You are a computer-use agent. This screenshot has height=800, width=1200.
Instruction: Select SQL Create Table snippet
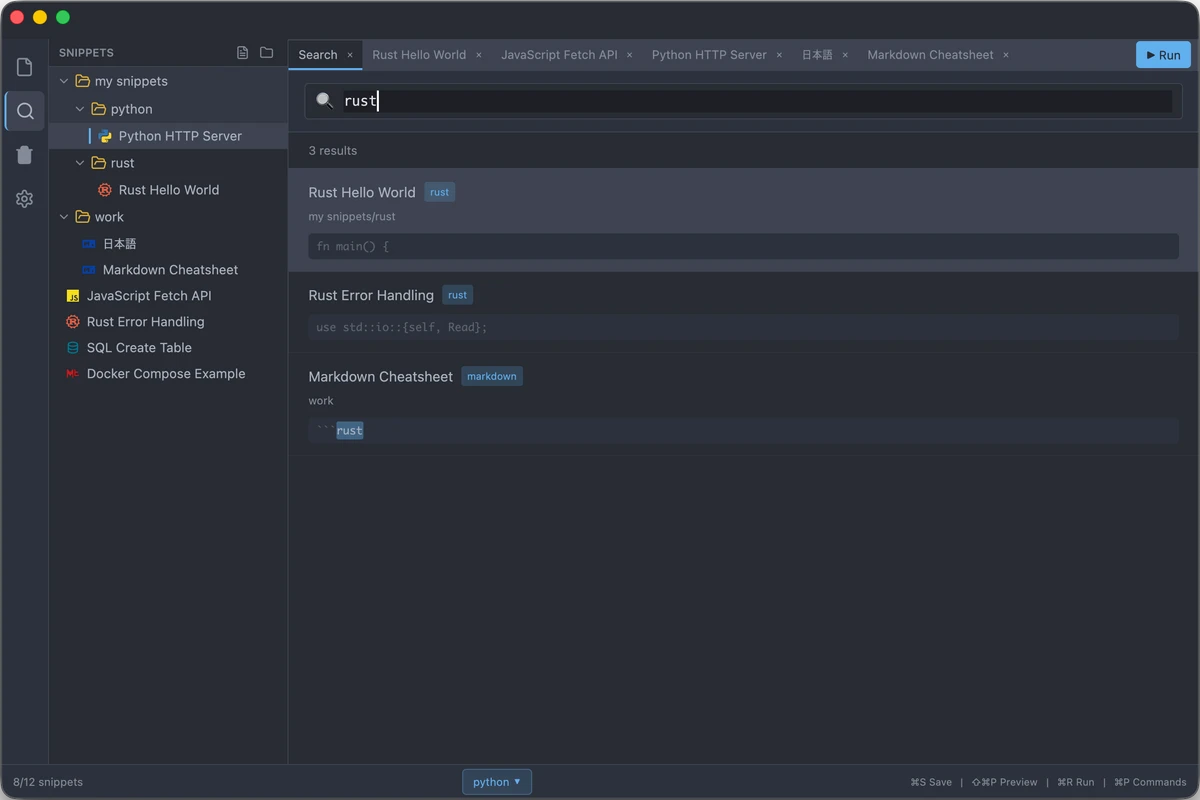[x=168, y=348]
